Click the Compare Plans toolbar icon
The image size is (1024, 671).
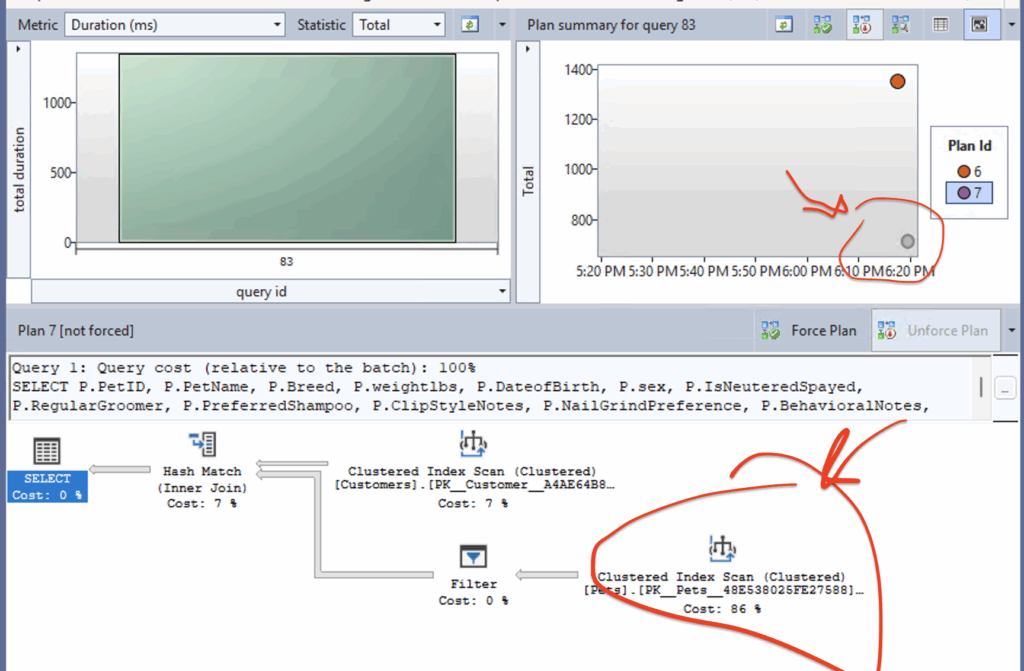click(x=900, y=24)
